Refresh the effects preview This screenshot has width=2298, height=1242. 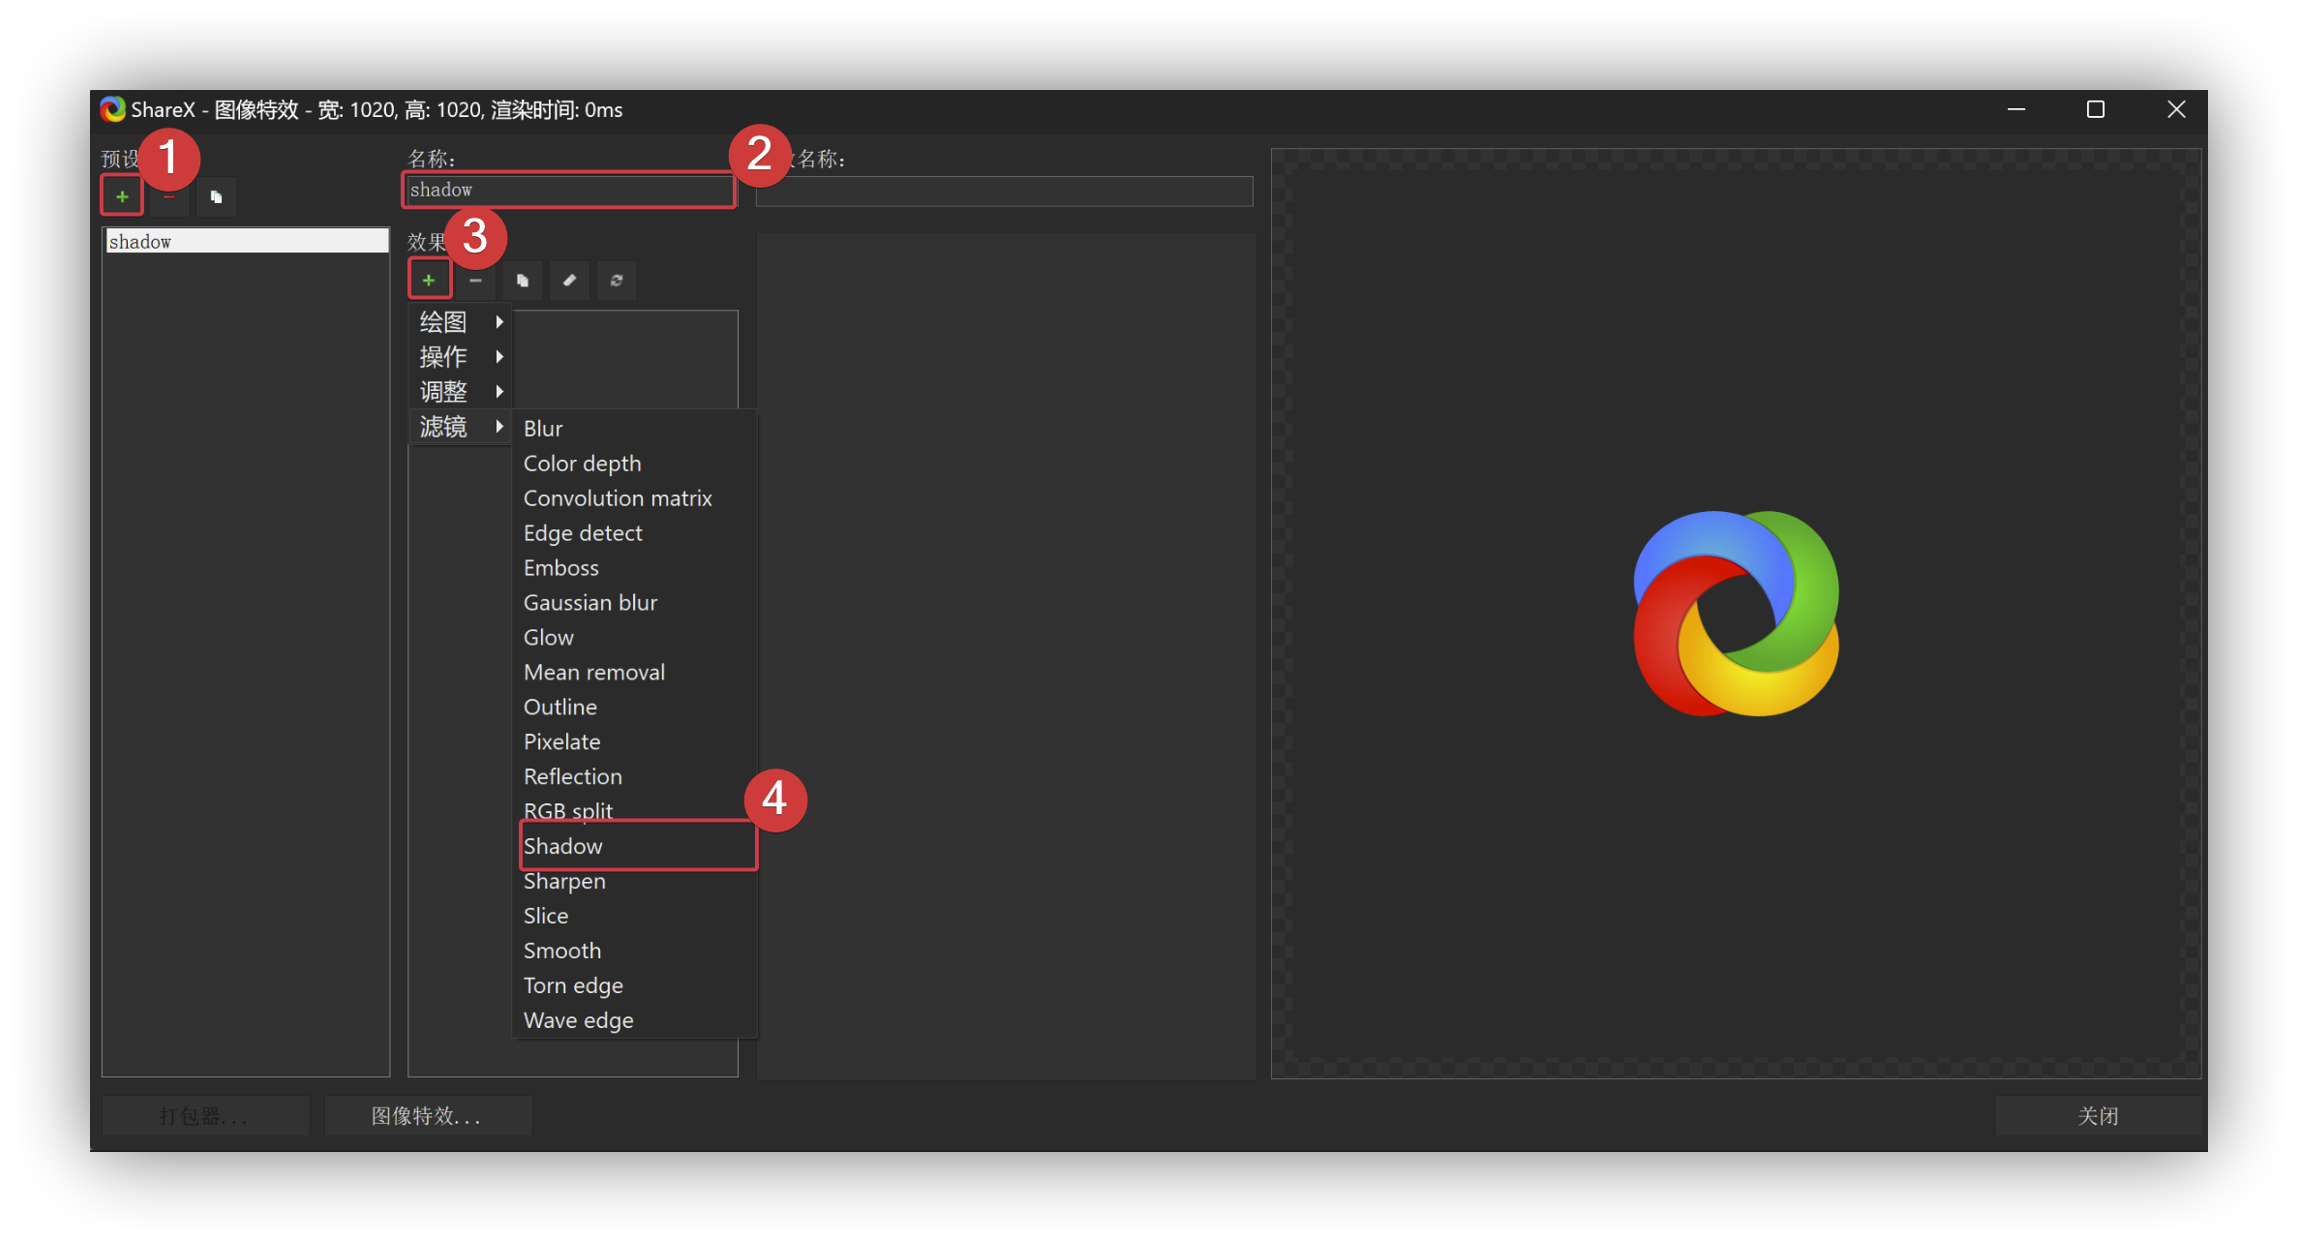pos(617,280)
